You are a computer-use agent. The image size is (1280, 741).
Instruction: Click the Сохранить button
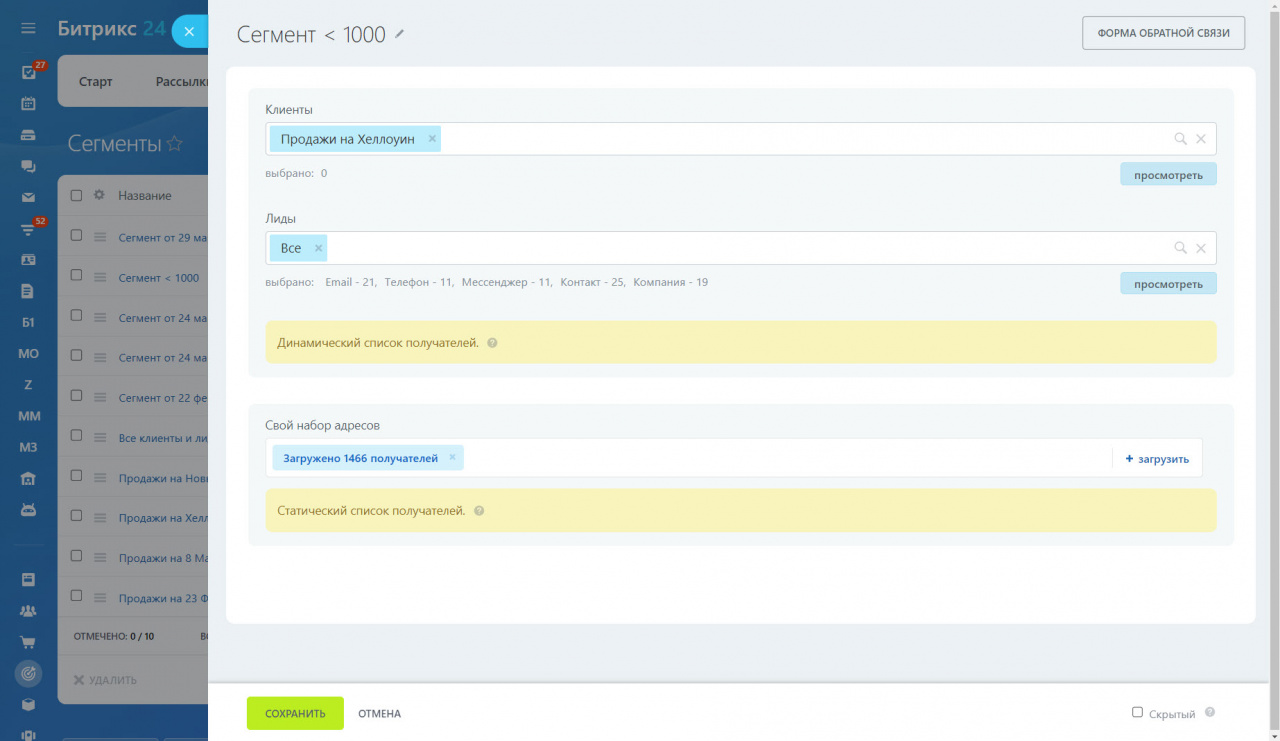point(295,713)
